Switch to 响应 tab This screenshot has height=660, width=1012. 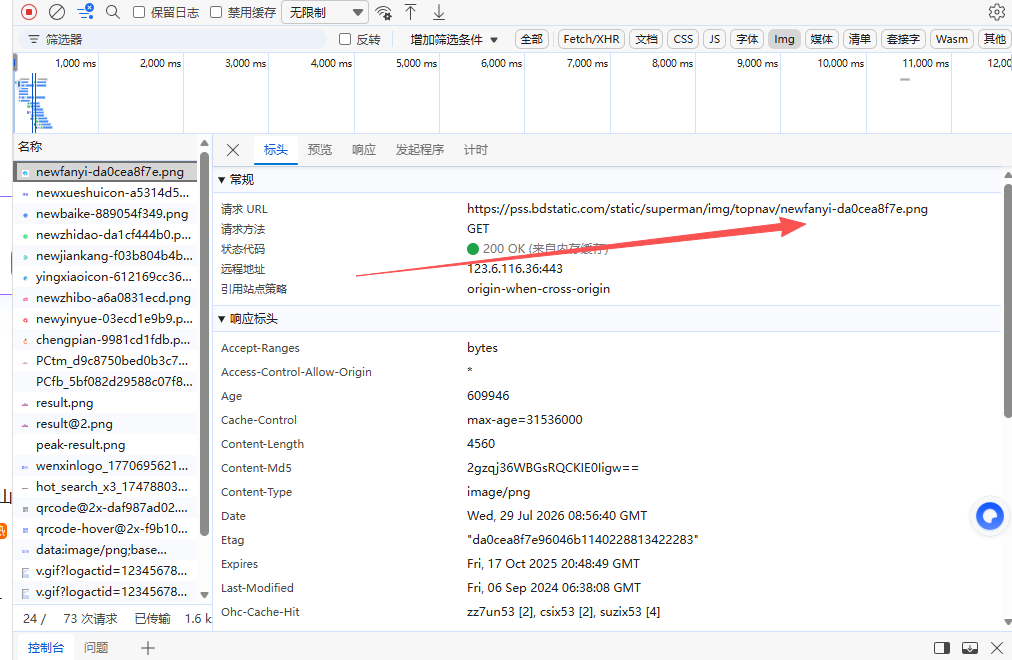pos(363,150)
